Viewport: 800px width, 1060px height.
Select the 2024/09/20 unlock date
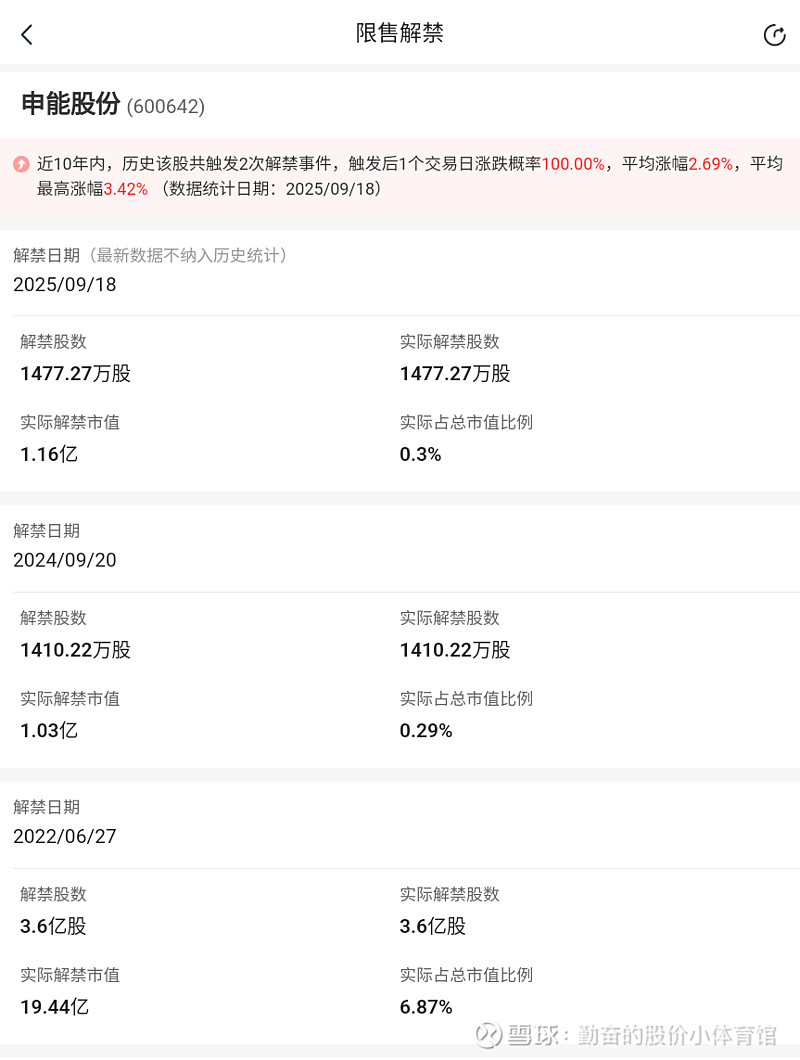(x=65, y=560)
